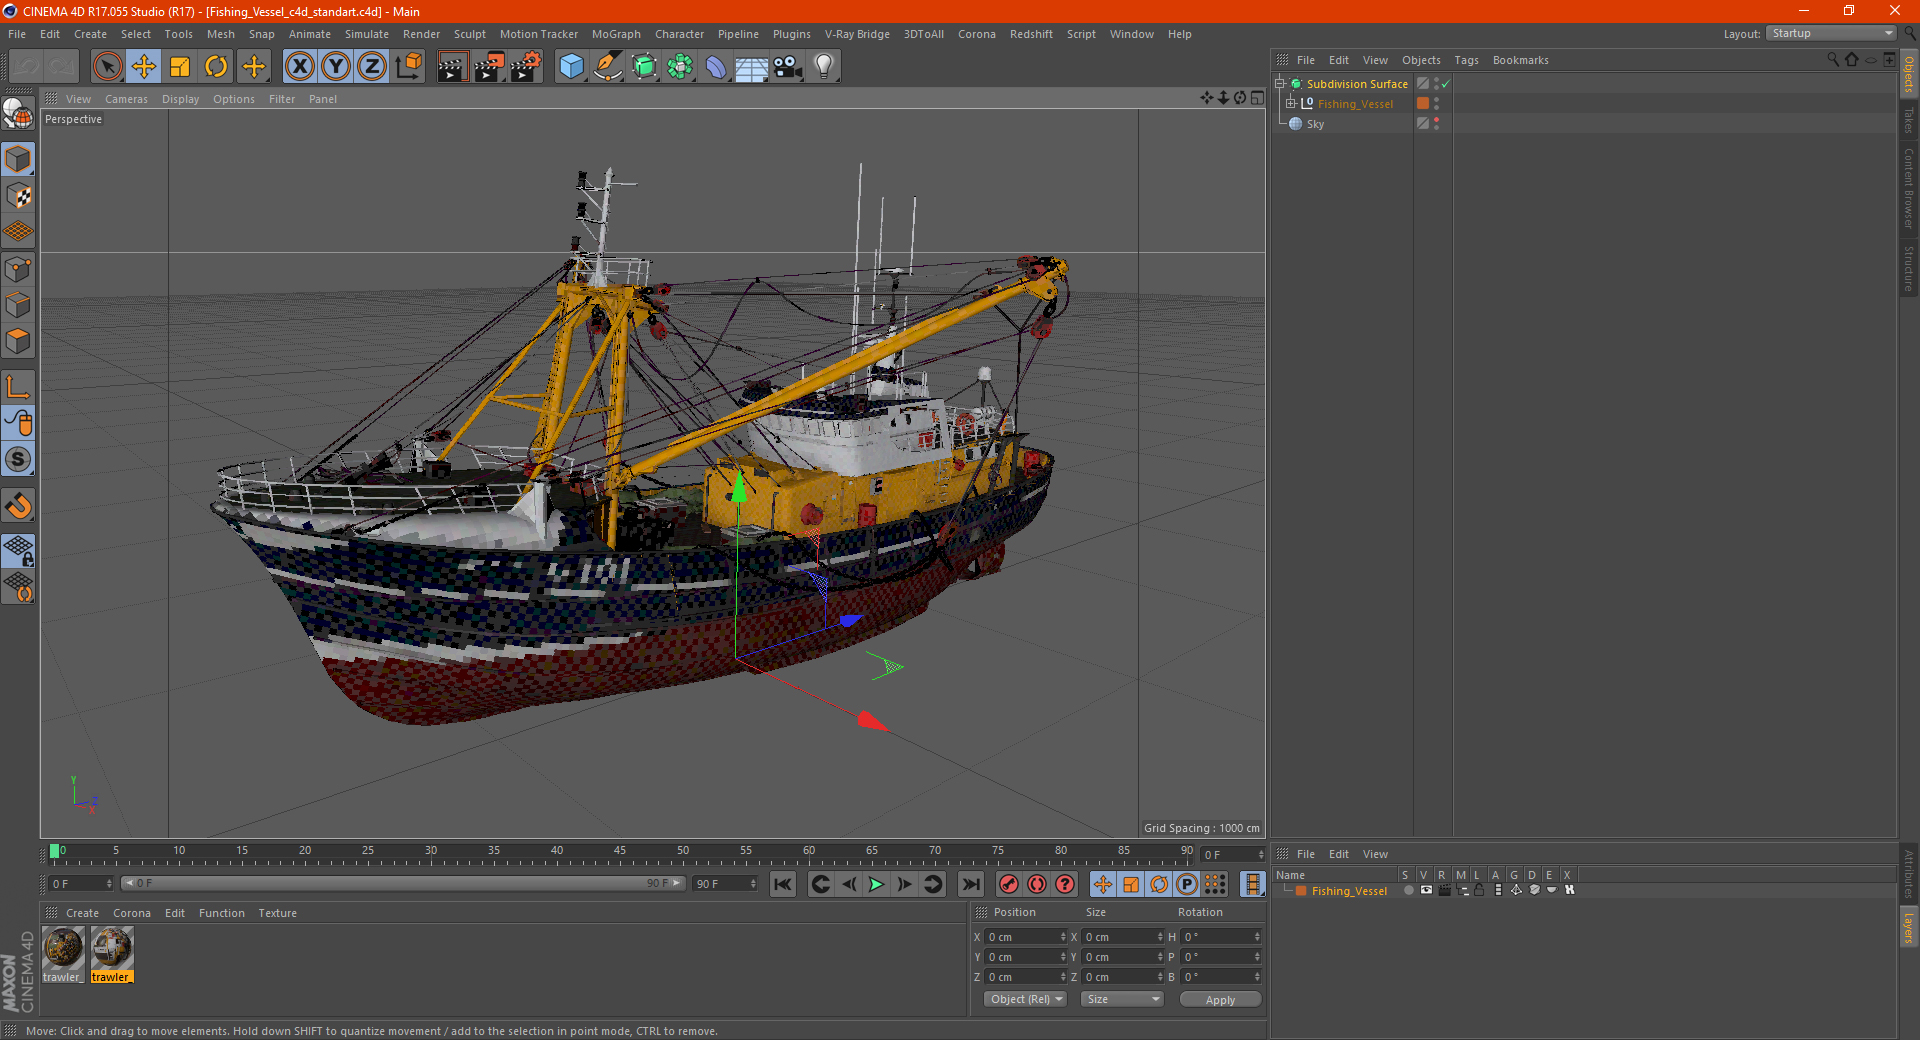Click the coordinate system icon
This screenshot has height=1040, width=1920.
[408, 67]
